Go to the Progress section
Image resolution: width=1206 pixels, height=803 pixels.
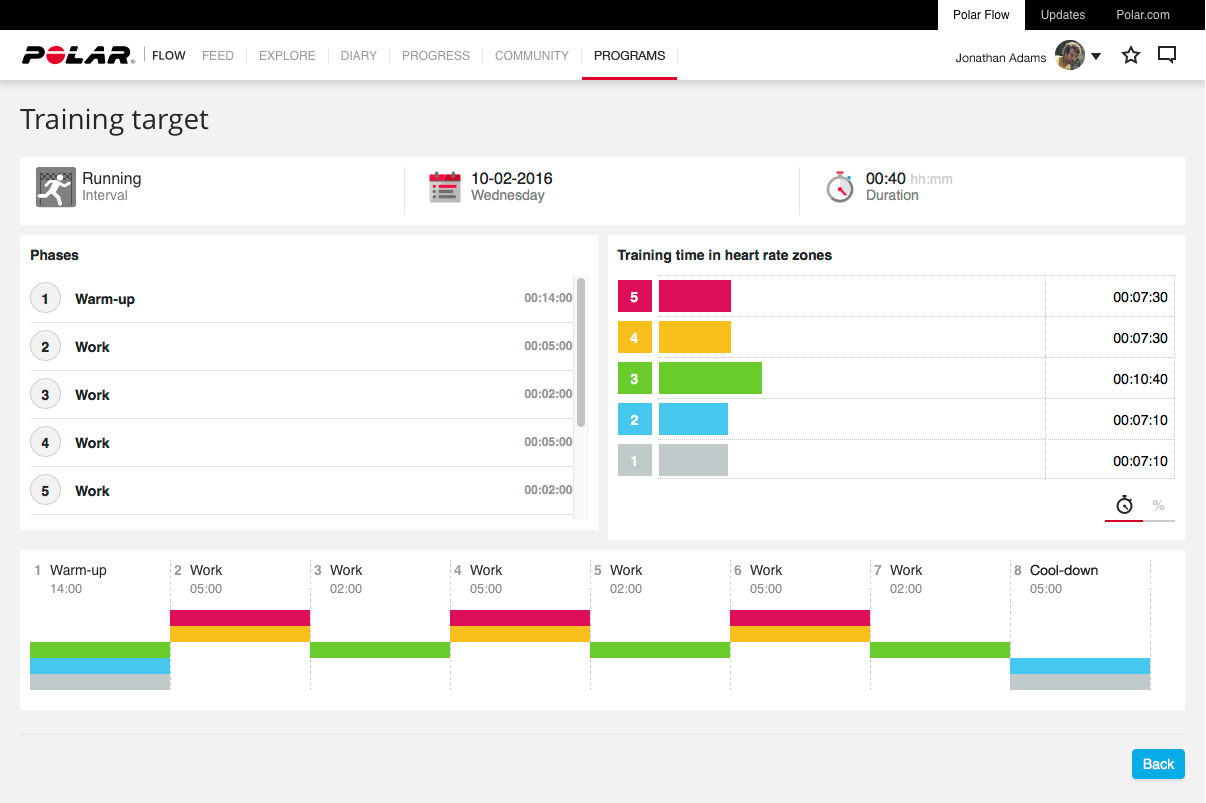coord(435,56)
